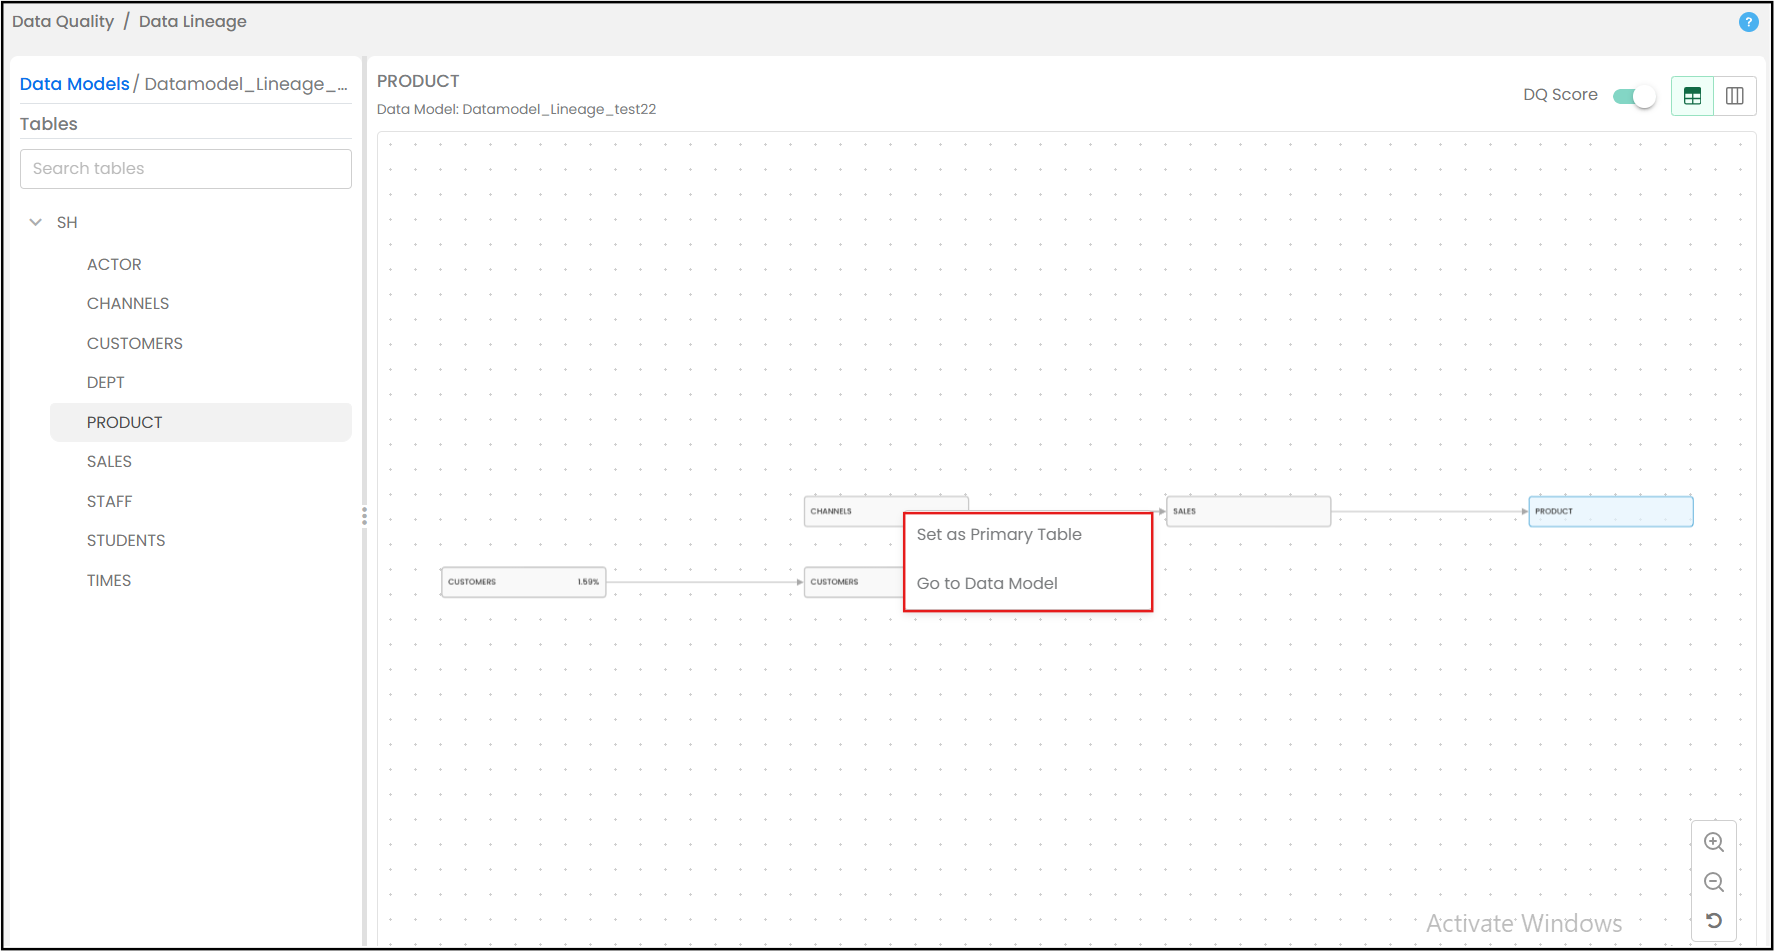Screen dimensions: 1774x951
Task: Select TIMES in the tables list
Action: pyautogui.click(x=109, y=580)
